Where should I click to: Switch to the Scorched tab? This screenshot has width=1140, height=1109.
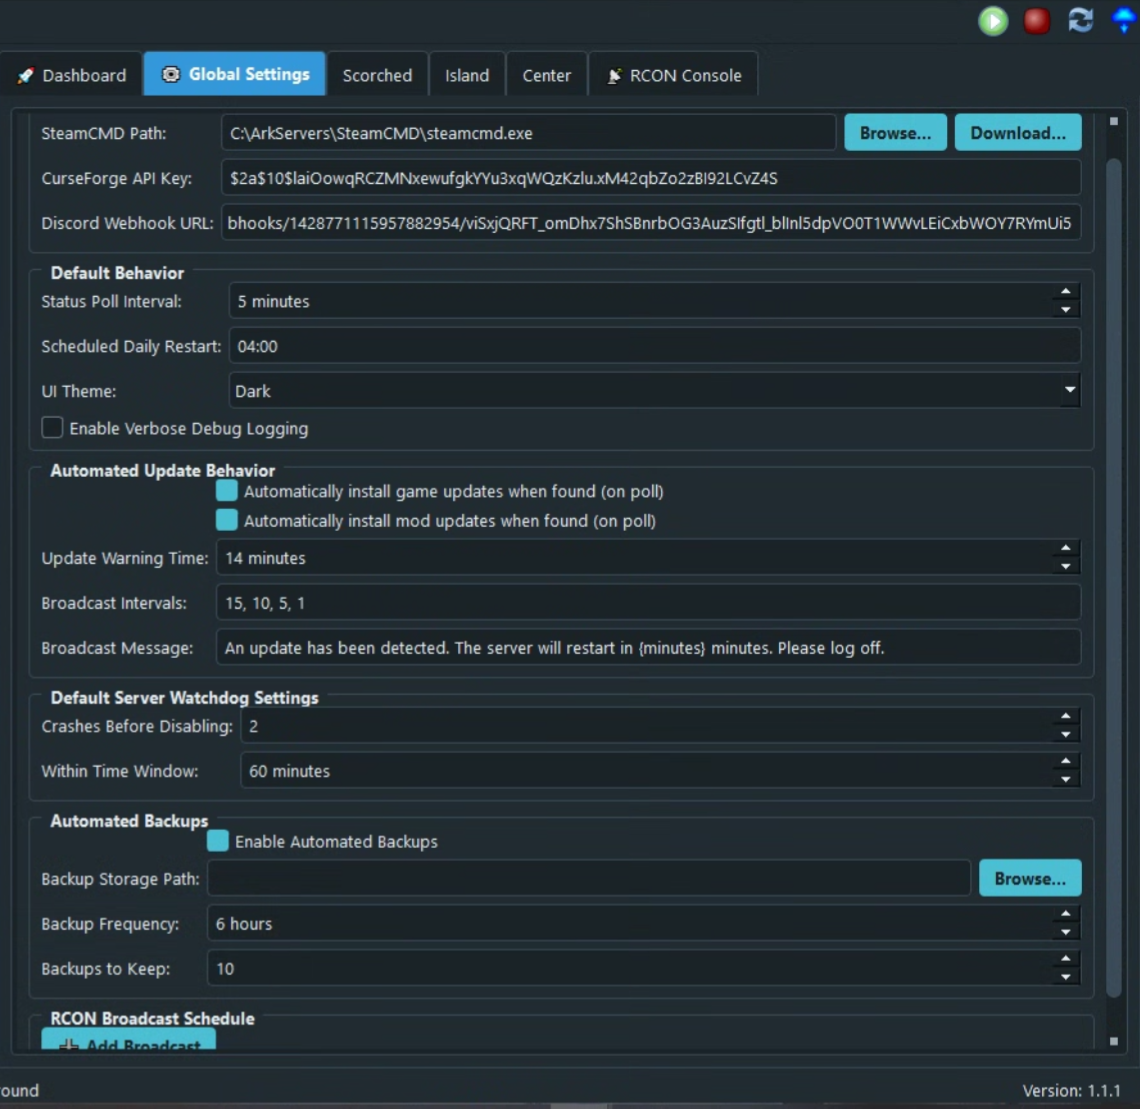tap(377, 75)
